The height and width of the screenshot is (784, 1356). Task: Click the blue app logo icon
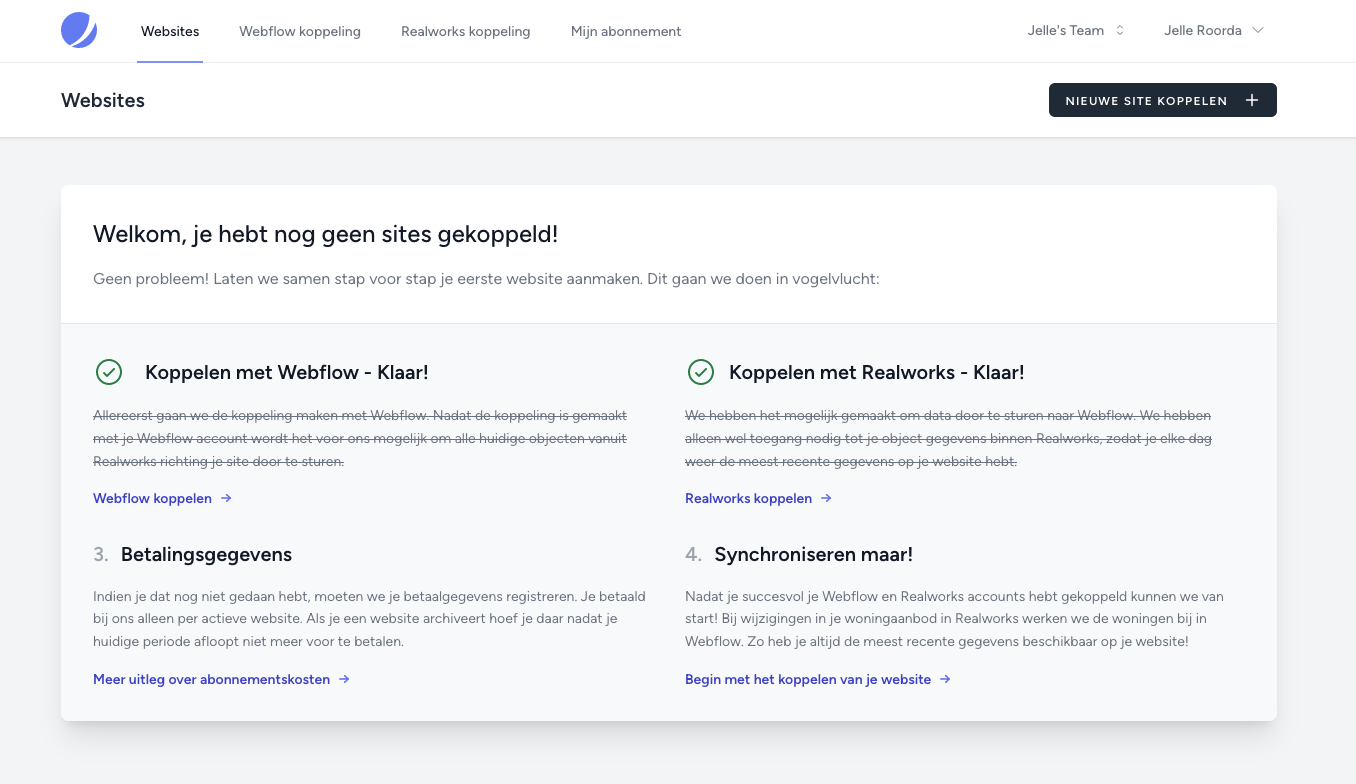pos(79,31)
